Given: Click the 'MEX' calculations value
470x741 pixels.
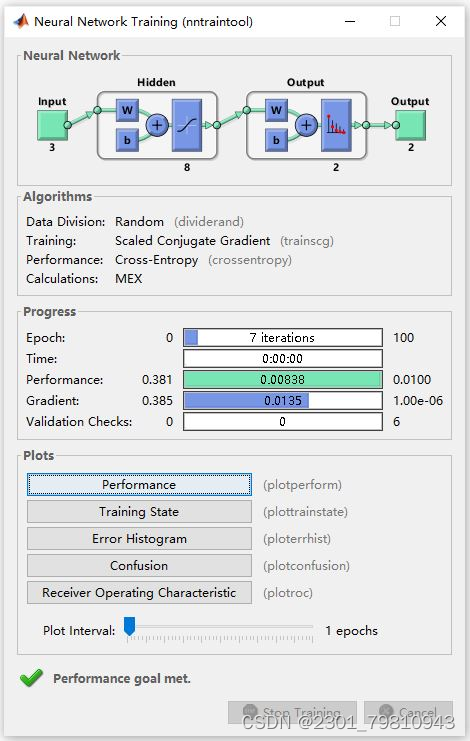Looking at the screenshot, I should (128, 279).
